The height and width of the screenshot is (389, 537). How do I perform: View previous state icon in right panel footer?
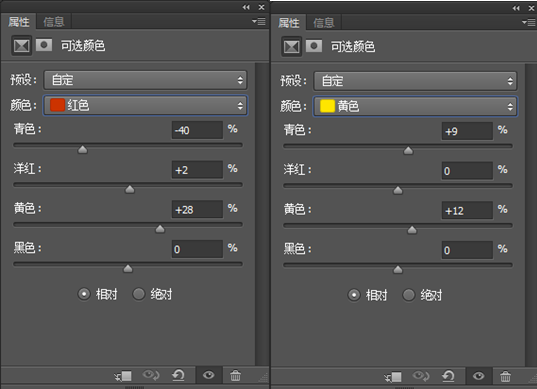pos(421,376)
